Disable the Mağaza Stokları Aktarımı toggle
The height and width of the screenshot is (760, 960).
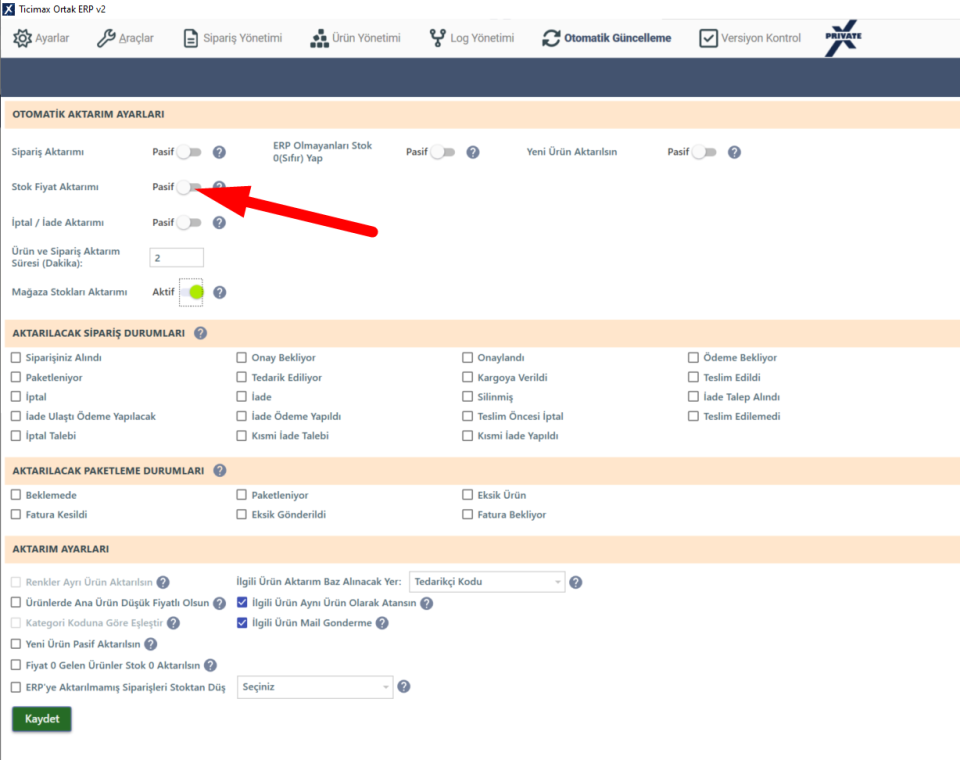tap(191, 292)
